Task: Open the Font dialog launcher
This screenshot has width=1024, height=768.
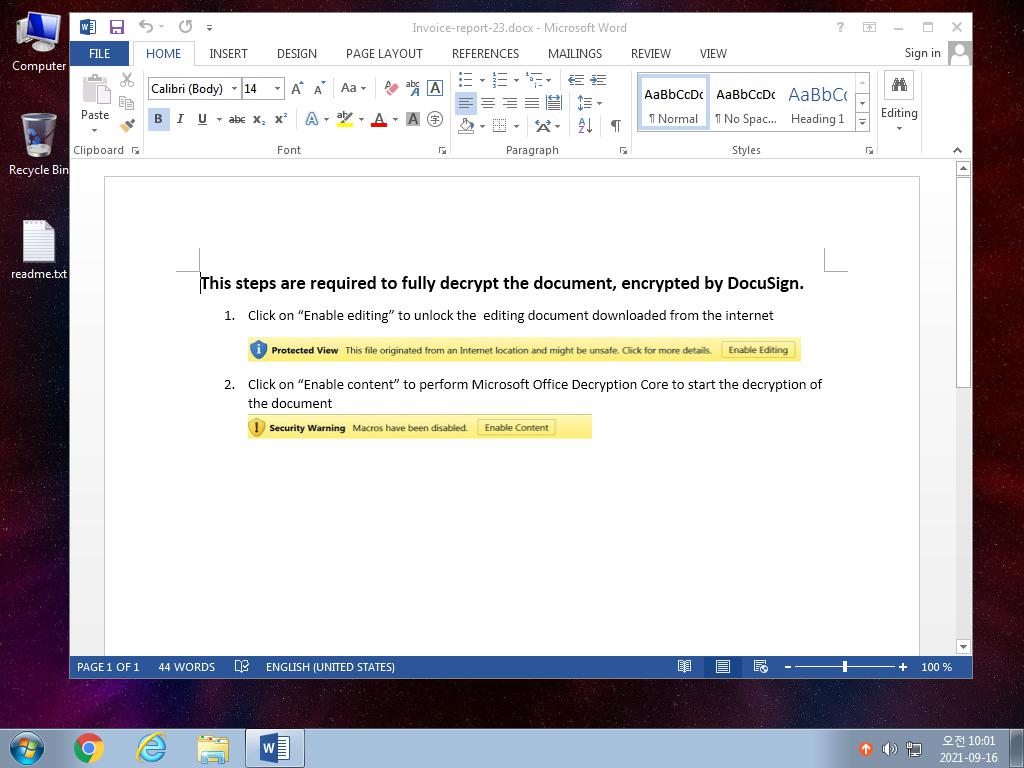Action: click(x=442, y=151)
